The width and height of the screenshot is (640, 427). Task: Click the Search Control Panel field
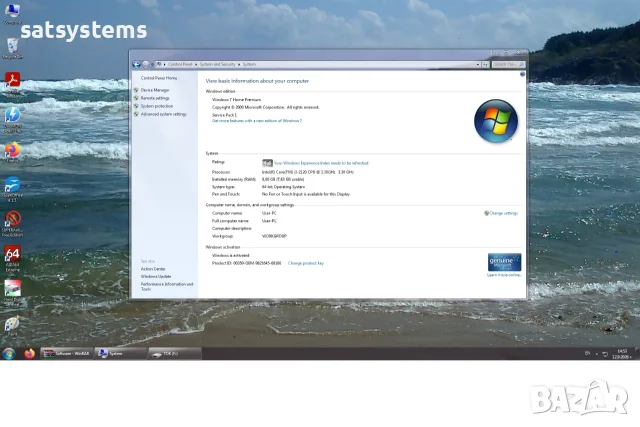508,64
